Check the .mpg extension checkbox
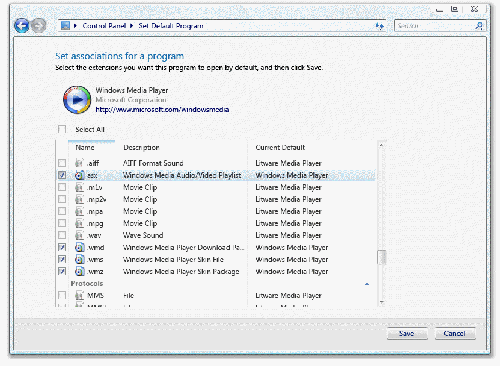The height and width of the screenshot is (366, 500). click(62, 223)
